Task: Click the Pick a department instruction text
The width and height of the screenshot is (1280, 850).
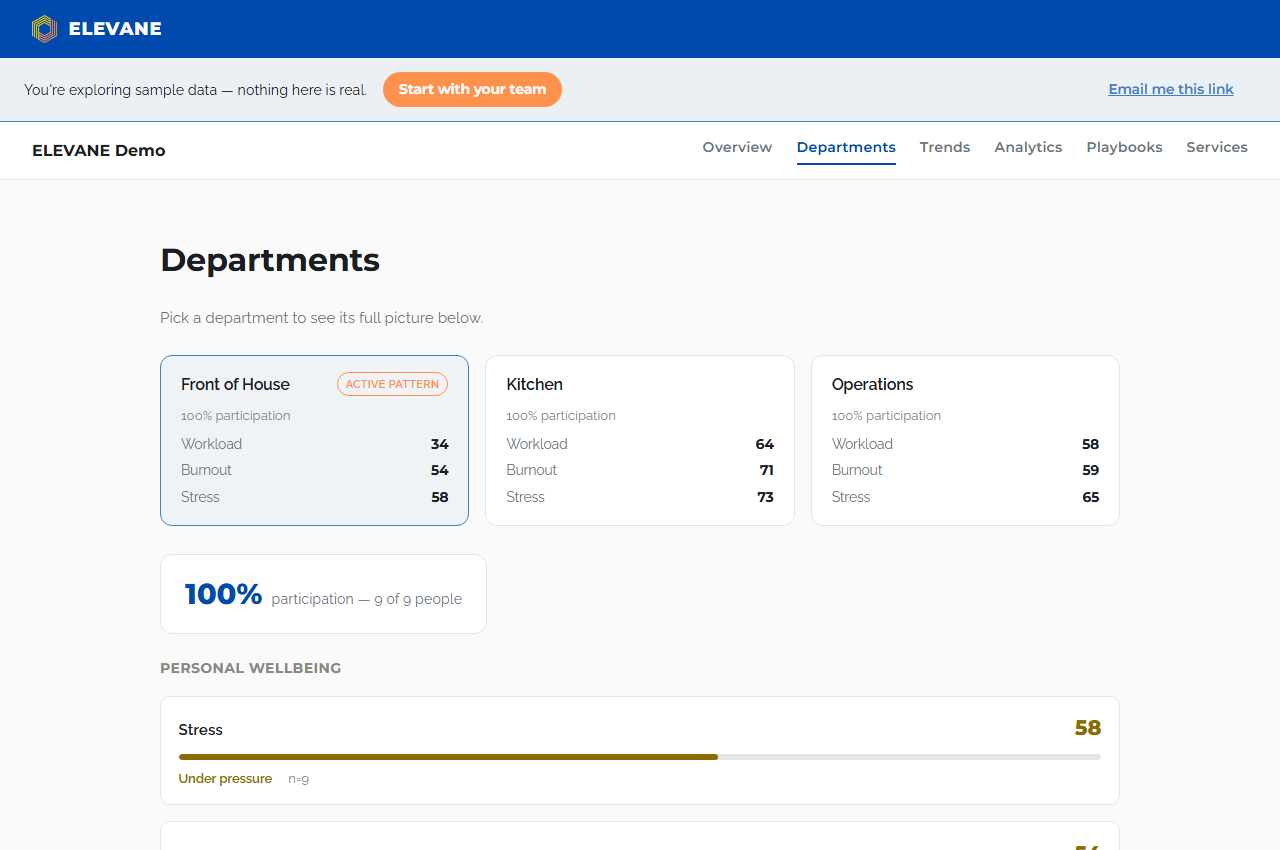Action: [321, 318]
